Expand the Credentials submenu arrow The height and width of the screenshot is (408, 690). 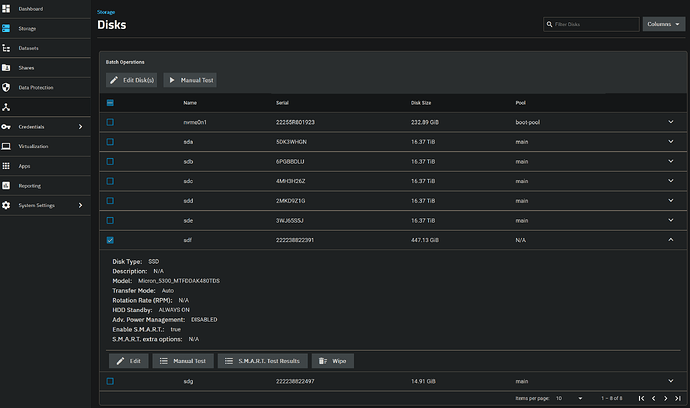[x=81, y=127]
